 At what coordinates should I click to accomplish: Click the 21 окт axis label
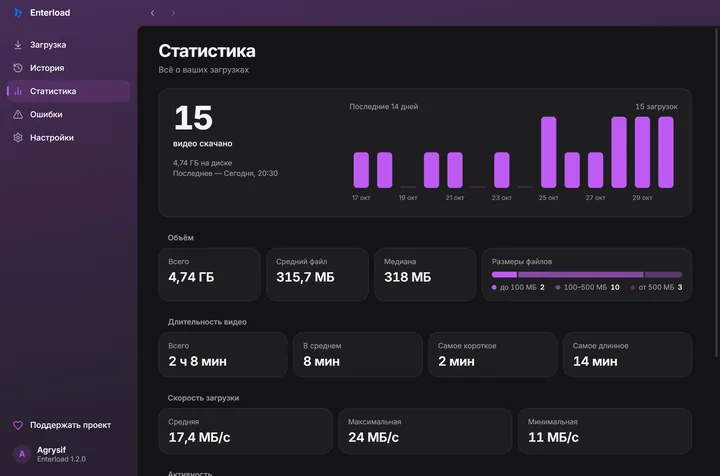[455, 198]
